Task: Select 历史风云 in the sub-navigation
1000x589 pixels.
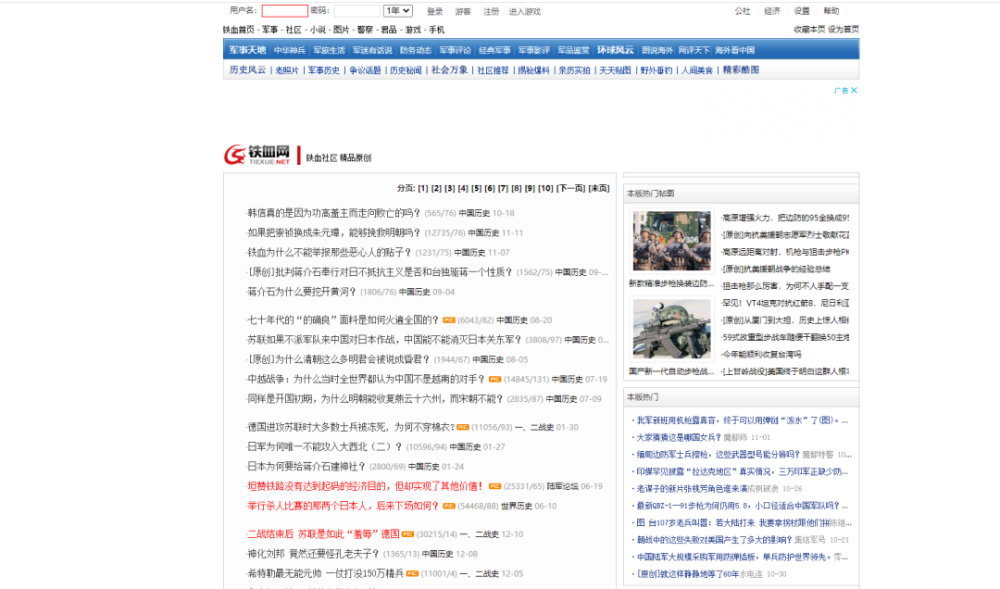Action: point(247,70)
